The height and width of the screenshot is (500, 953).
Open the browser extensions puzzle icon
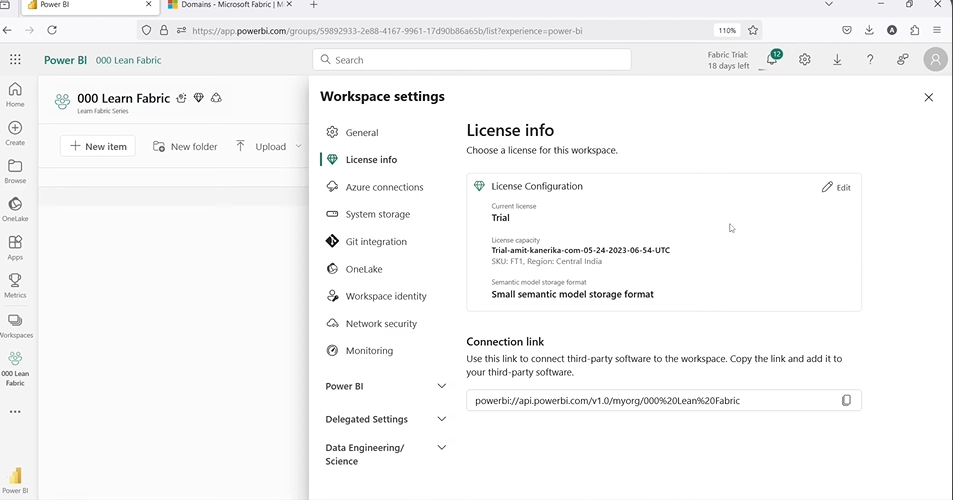coord(915,30)
